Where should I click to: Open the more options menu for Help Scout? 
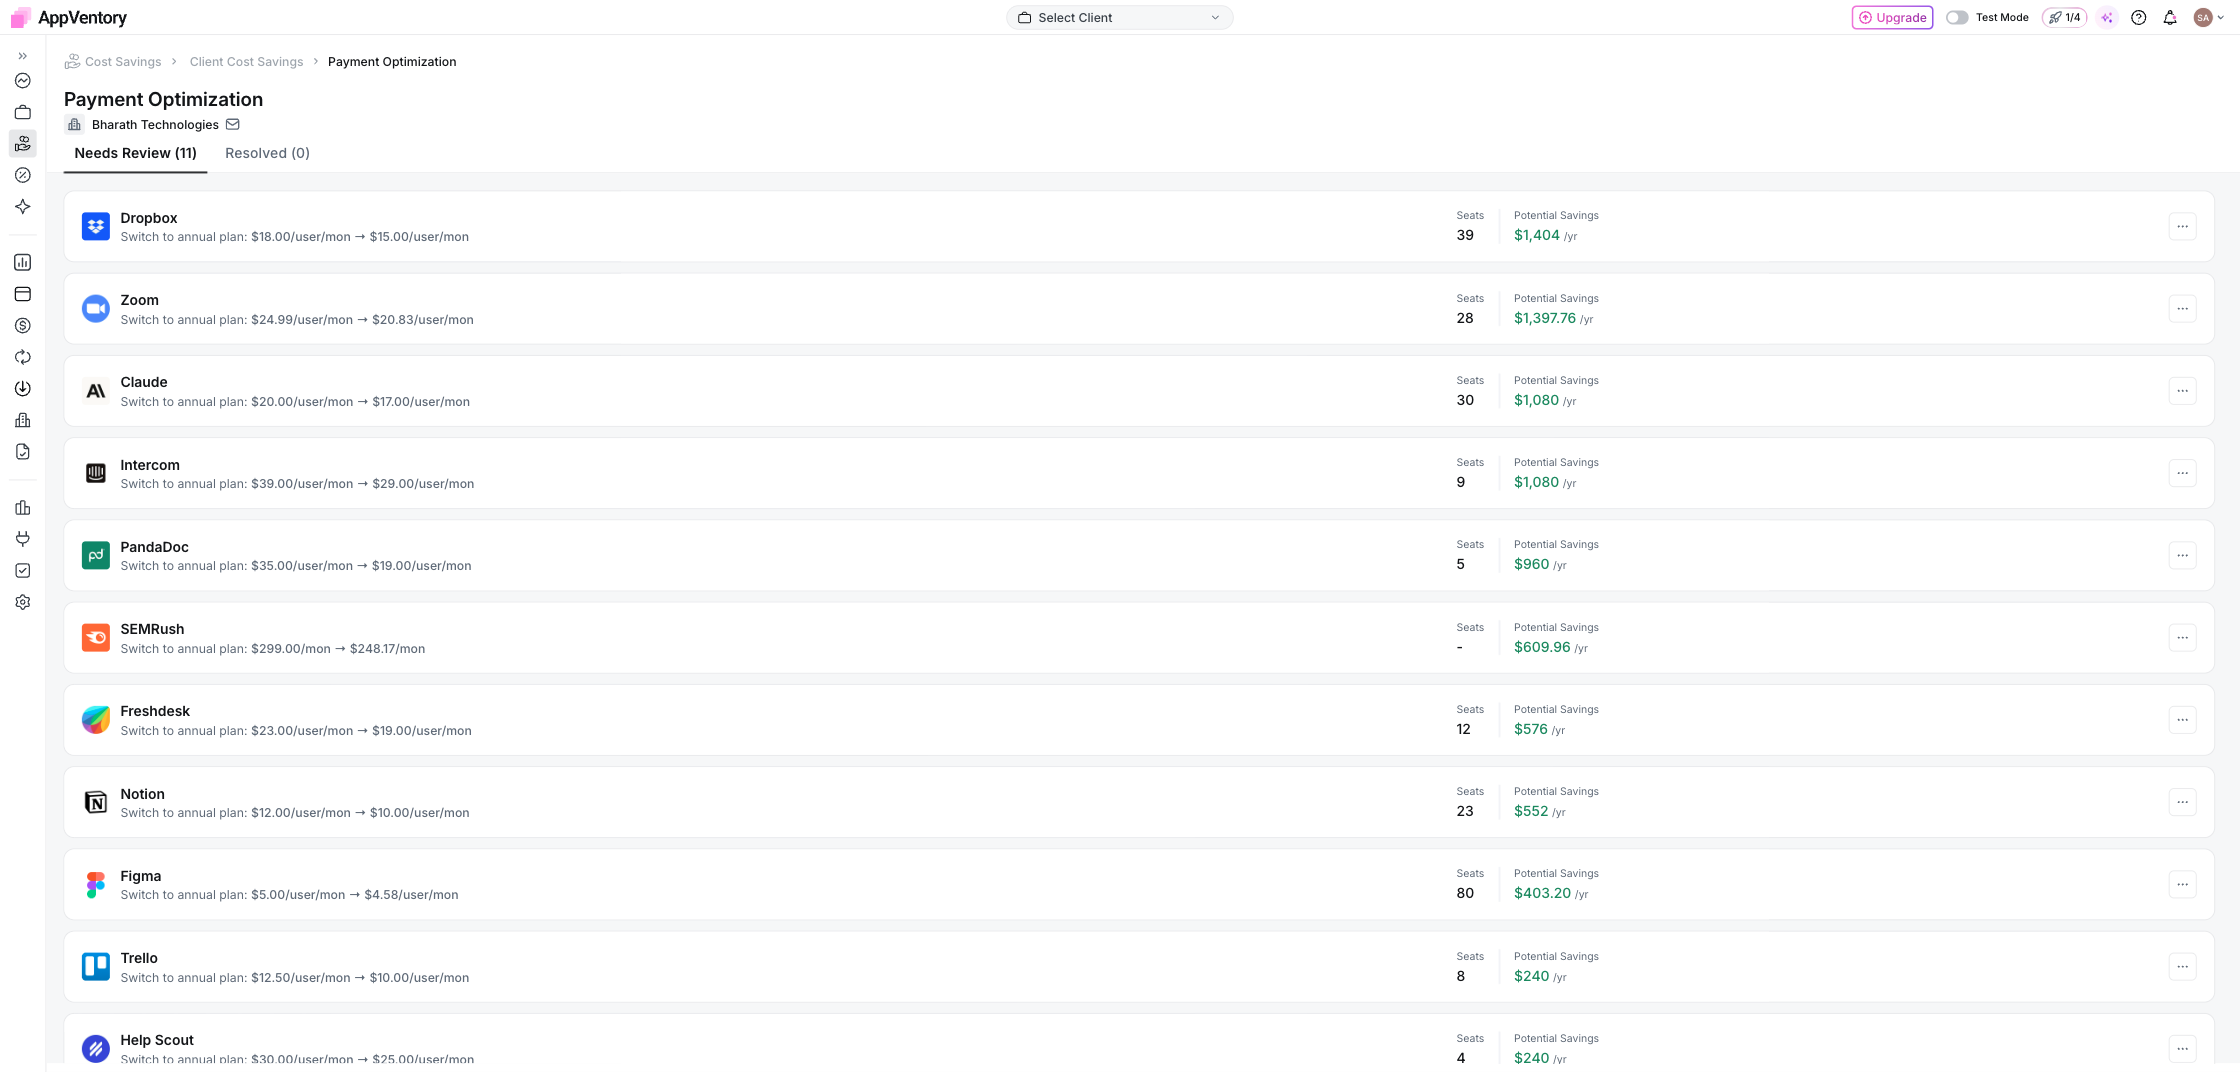tap(2182, 1049)
